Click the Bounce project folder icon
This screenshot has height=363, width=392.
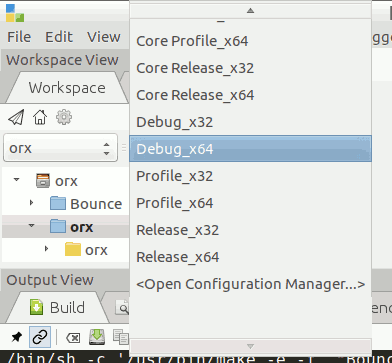[58, 203]
